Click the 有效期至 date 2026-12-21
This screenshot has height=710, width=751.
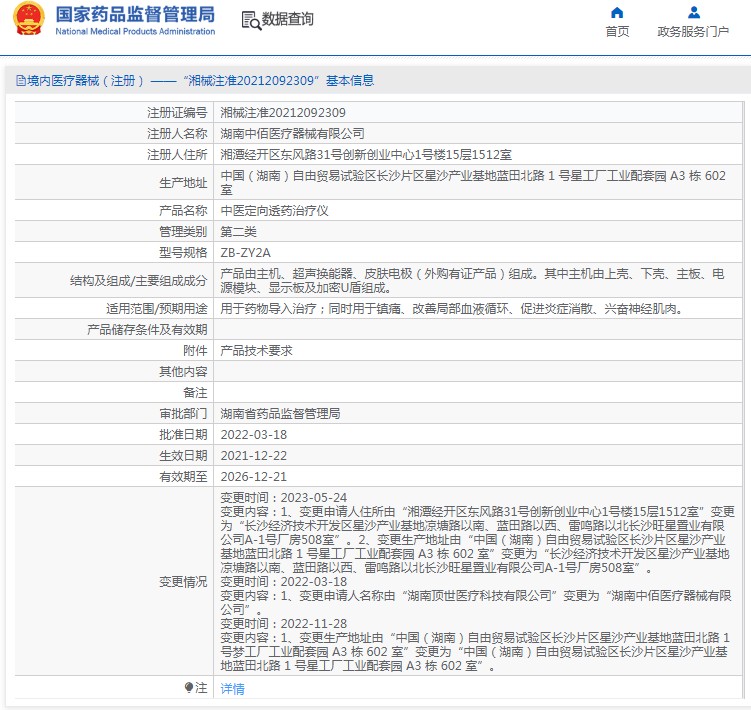pos(253,477)
